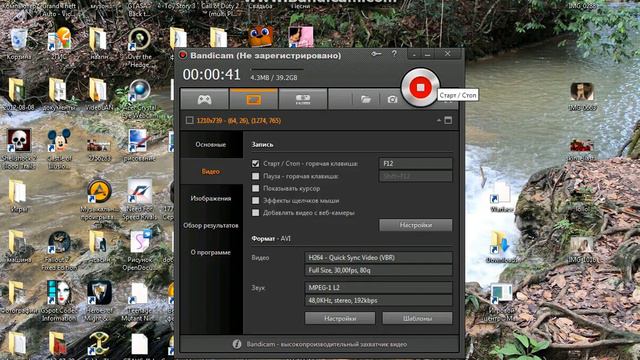Open the Фотографии desktop folder

tap(18, 297)
